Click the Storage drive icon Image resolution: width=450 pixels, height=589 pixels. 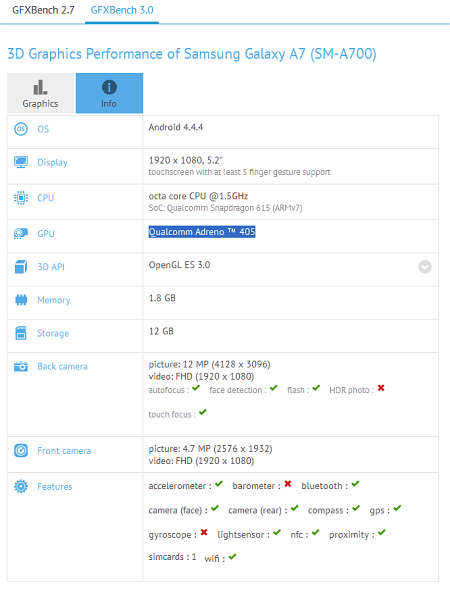[21, 333]
